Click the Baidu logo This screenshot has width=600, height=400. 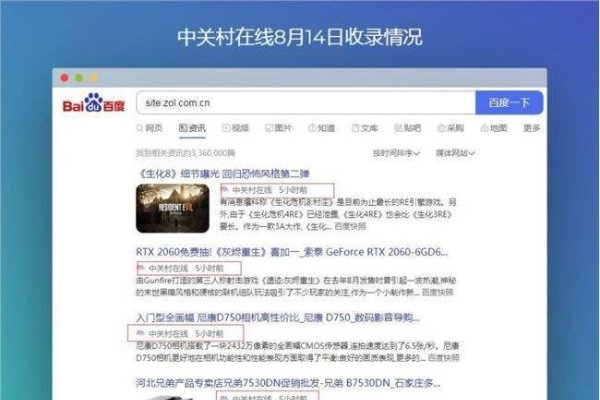pos(94,103)
